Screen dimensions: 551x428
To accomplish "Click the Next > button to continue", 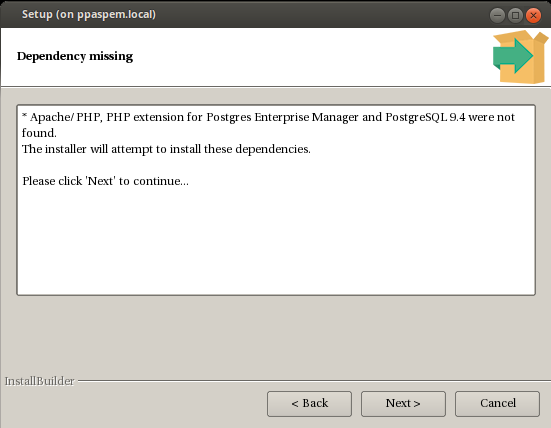I will coord(403,404).
